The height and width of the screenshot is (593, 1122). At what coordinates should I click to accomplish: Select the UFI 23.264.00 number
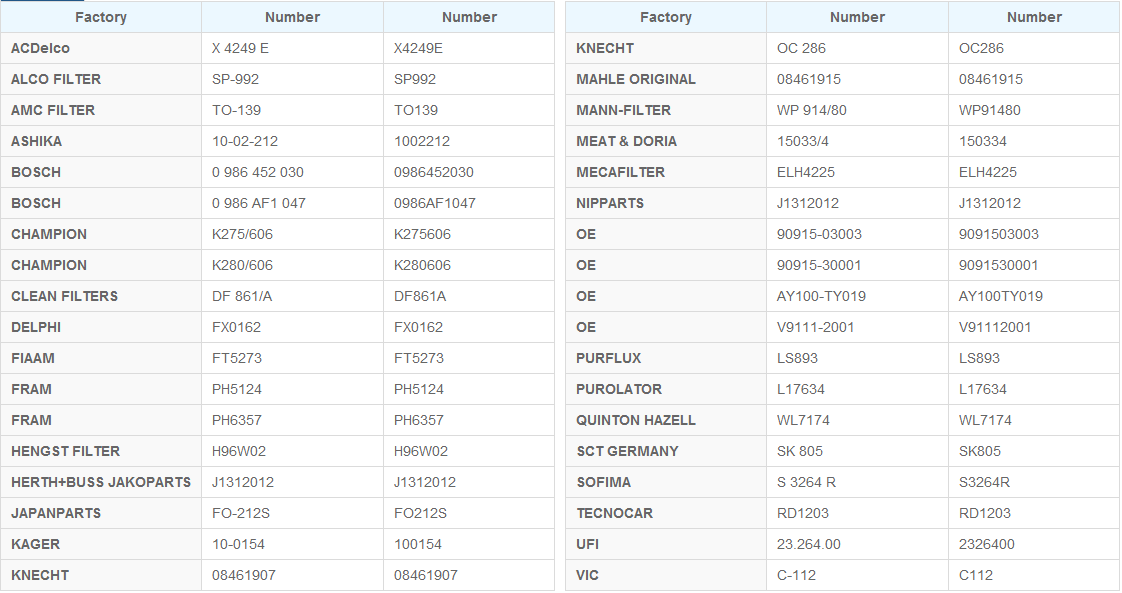point(809,544)
